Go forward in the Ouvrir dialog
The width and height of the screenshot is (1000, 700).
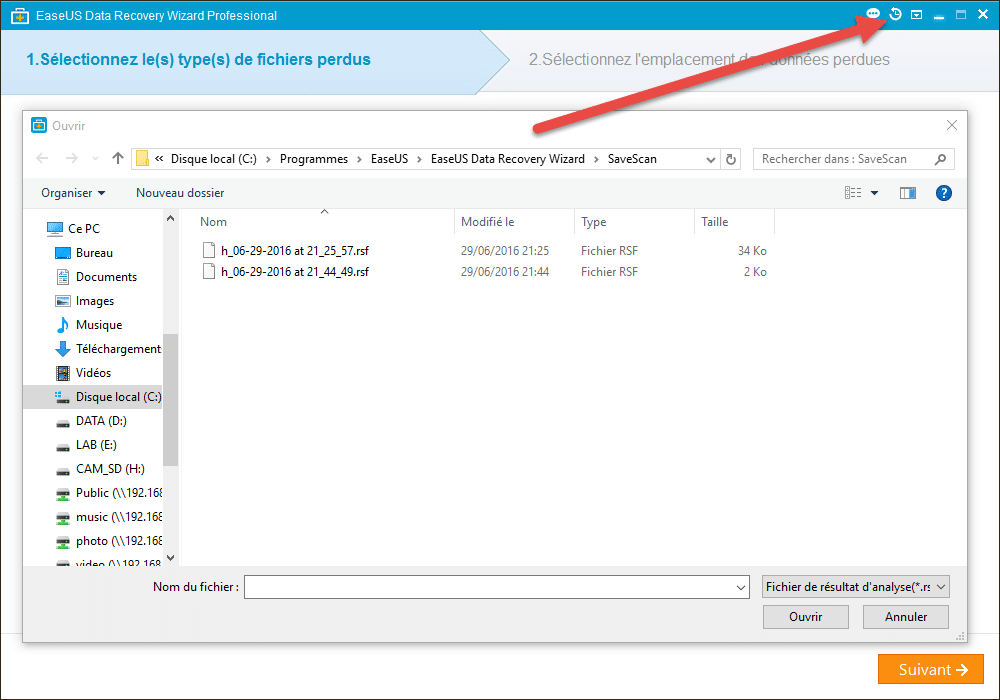[x=71, y=158]
